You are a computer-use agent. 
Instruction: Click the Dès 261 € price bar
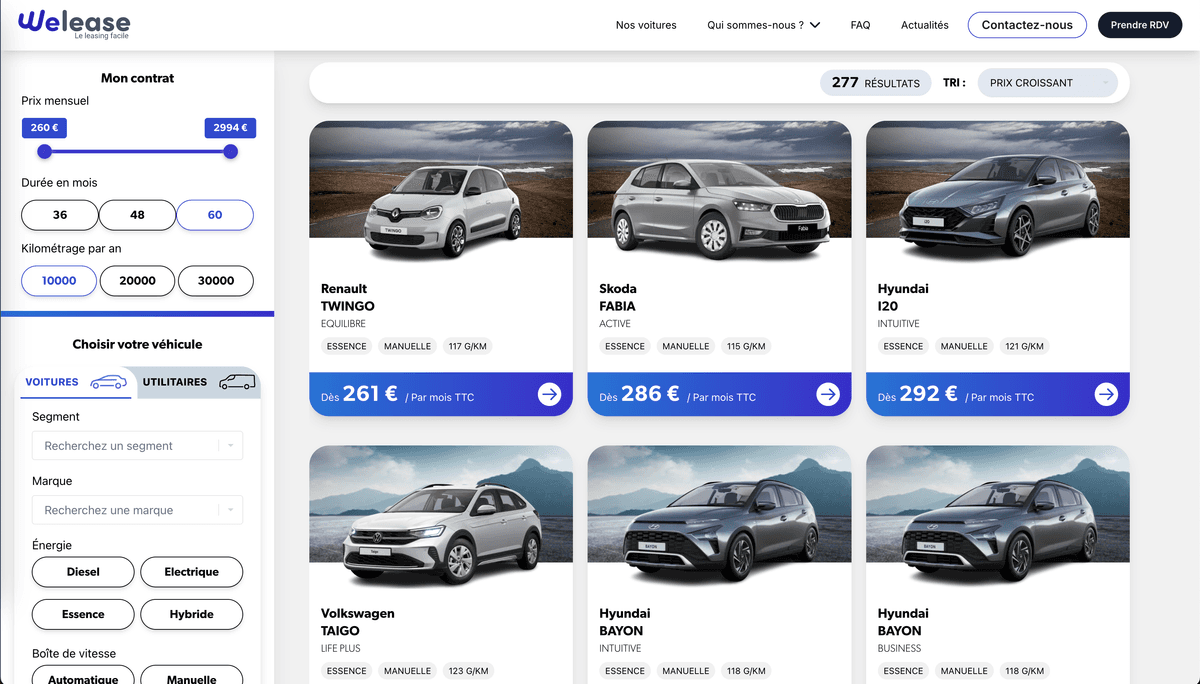(441, 394)
